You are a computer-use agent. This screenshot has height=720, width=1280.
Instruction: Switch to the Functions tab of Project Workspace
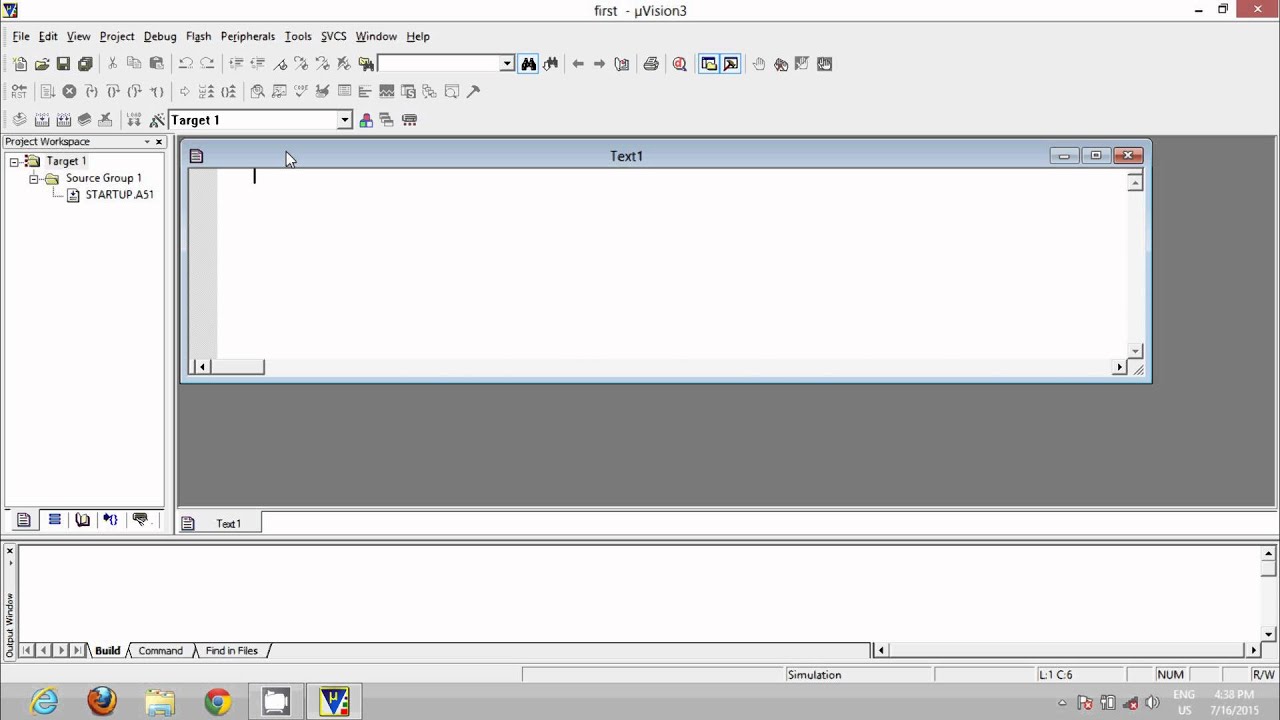pos(111,520)
